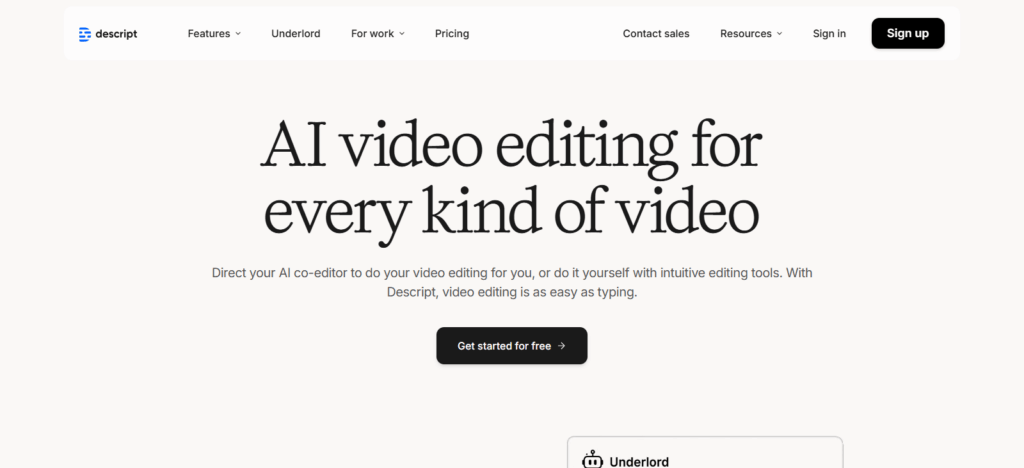Go to the Underlord nav link
The image size is (1024, 468).
point(295,34)
